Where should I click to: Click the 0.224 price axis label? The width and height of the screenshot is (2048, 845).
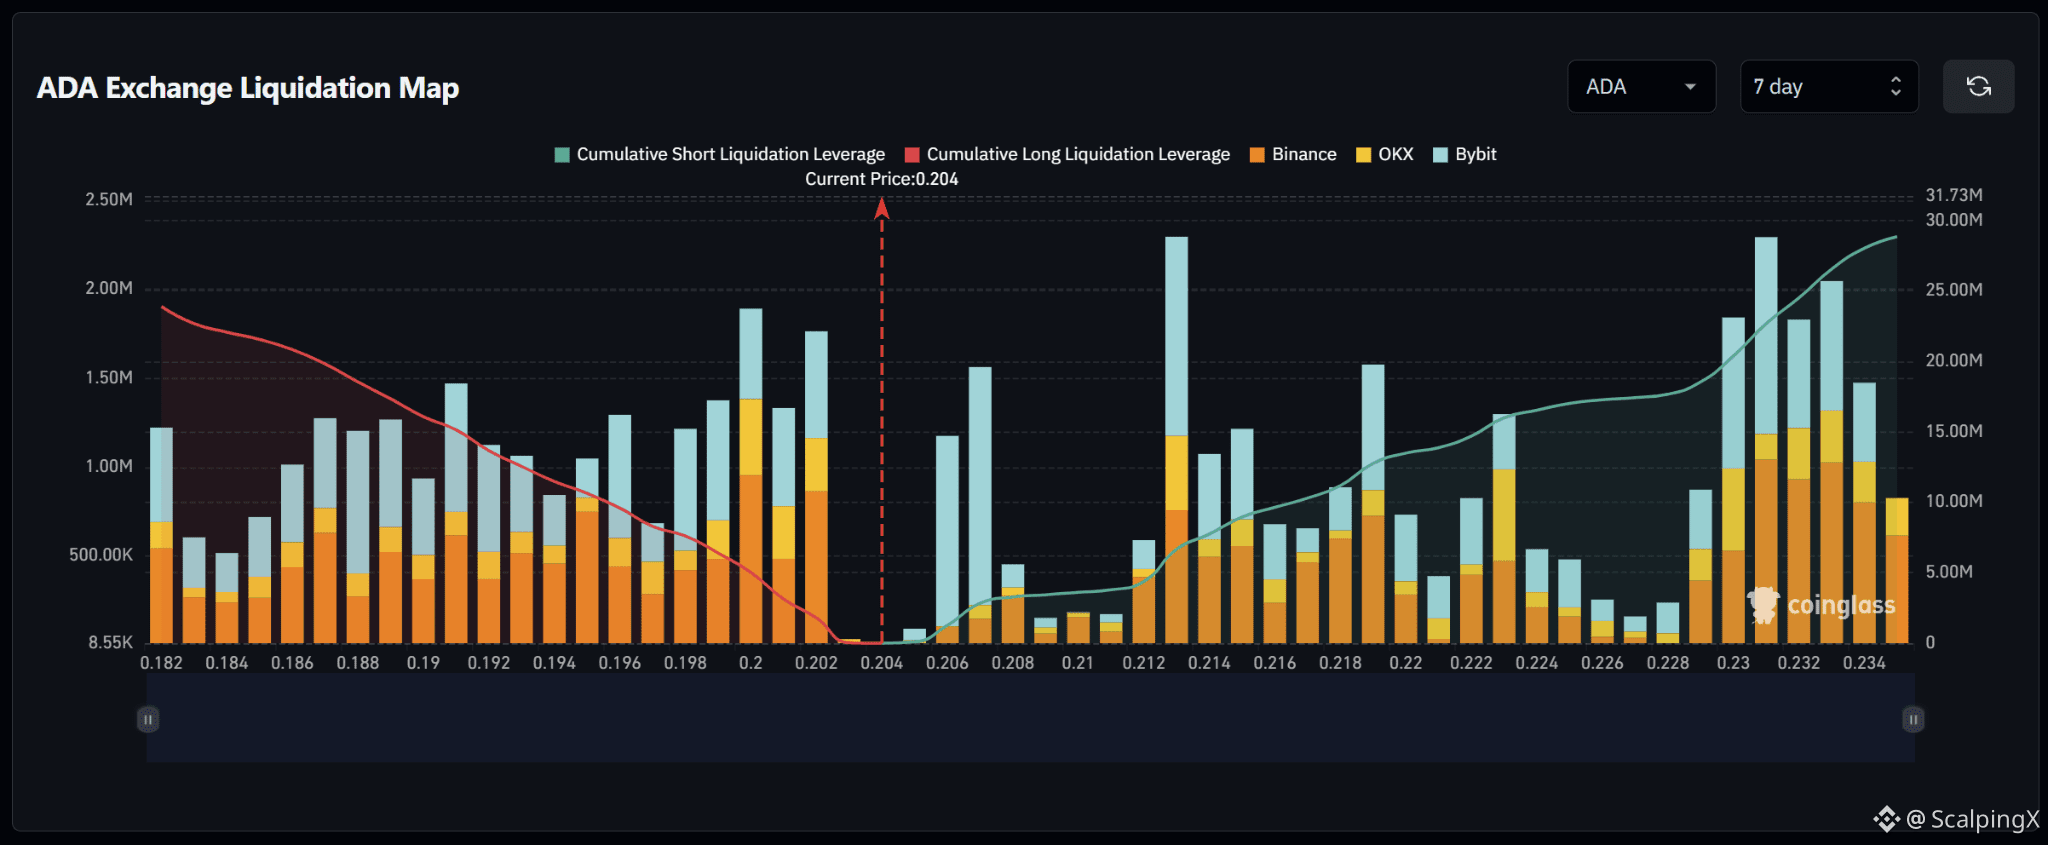click(x=1537, y=663)
